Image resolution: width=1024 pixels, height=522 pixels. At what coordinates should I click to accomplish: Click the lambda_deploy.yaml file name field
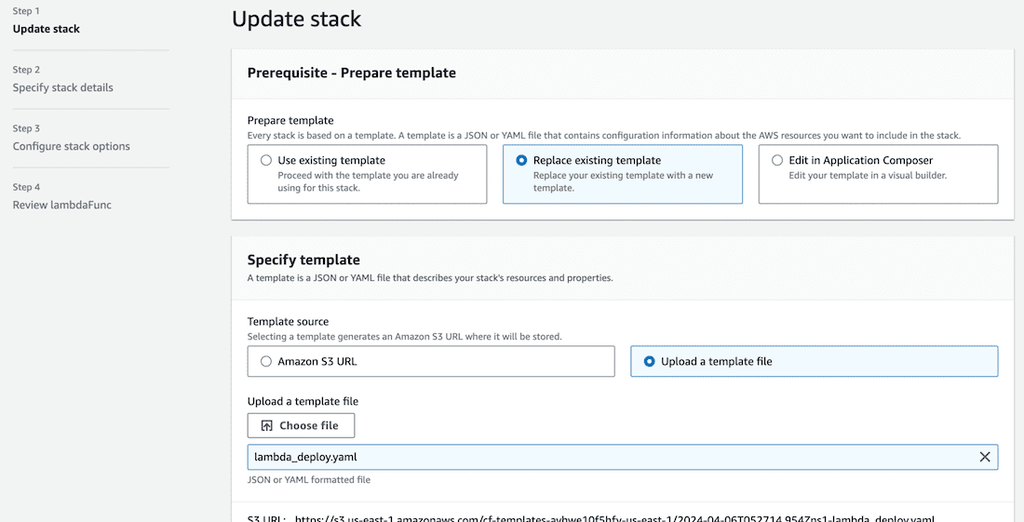[x=600, y=457]
